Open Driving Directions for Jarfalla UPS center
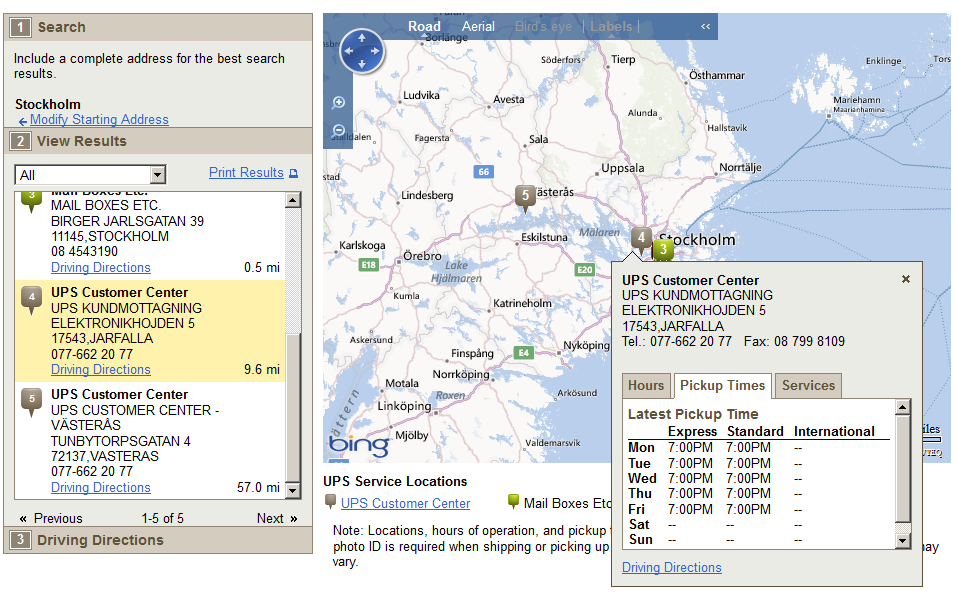 coord(101,370)
